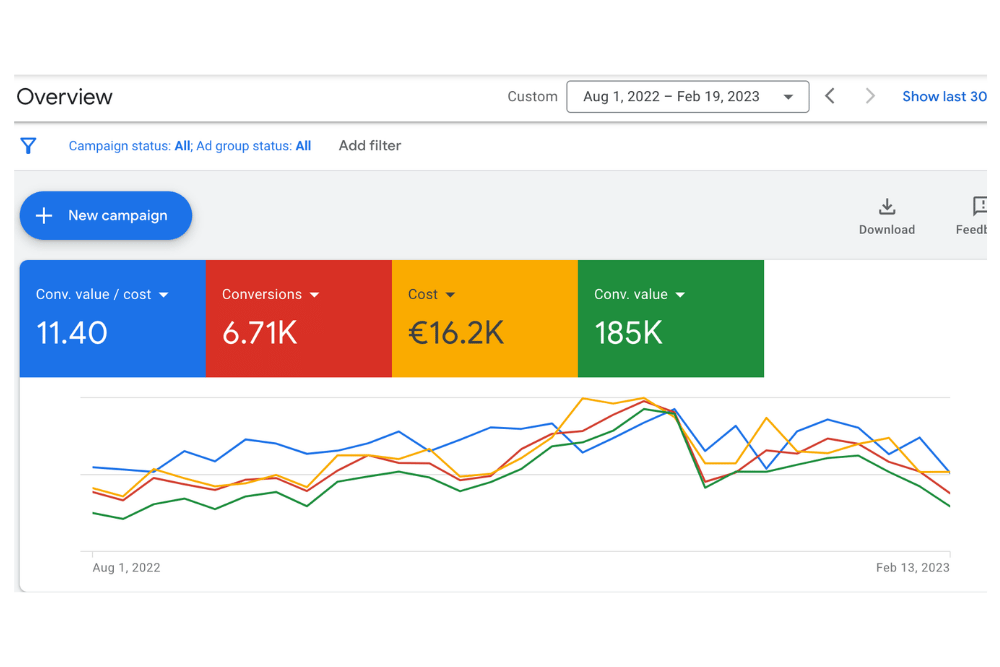Click the Aug 1, 2022 chart axis label
This screenshot has width=1000, height=667.
pyautogui.click(x=126, y=568)
